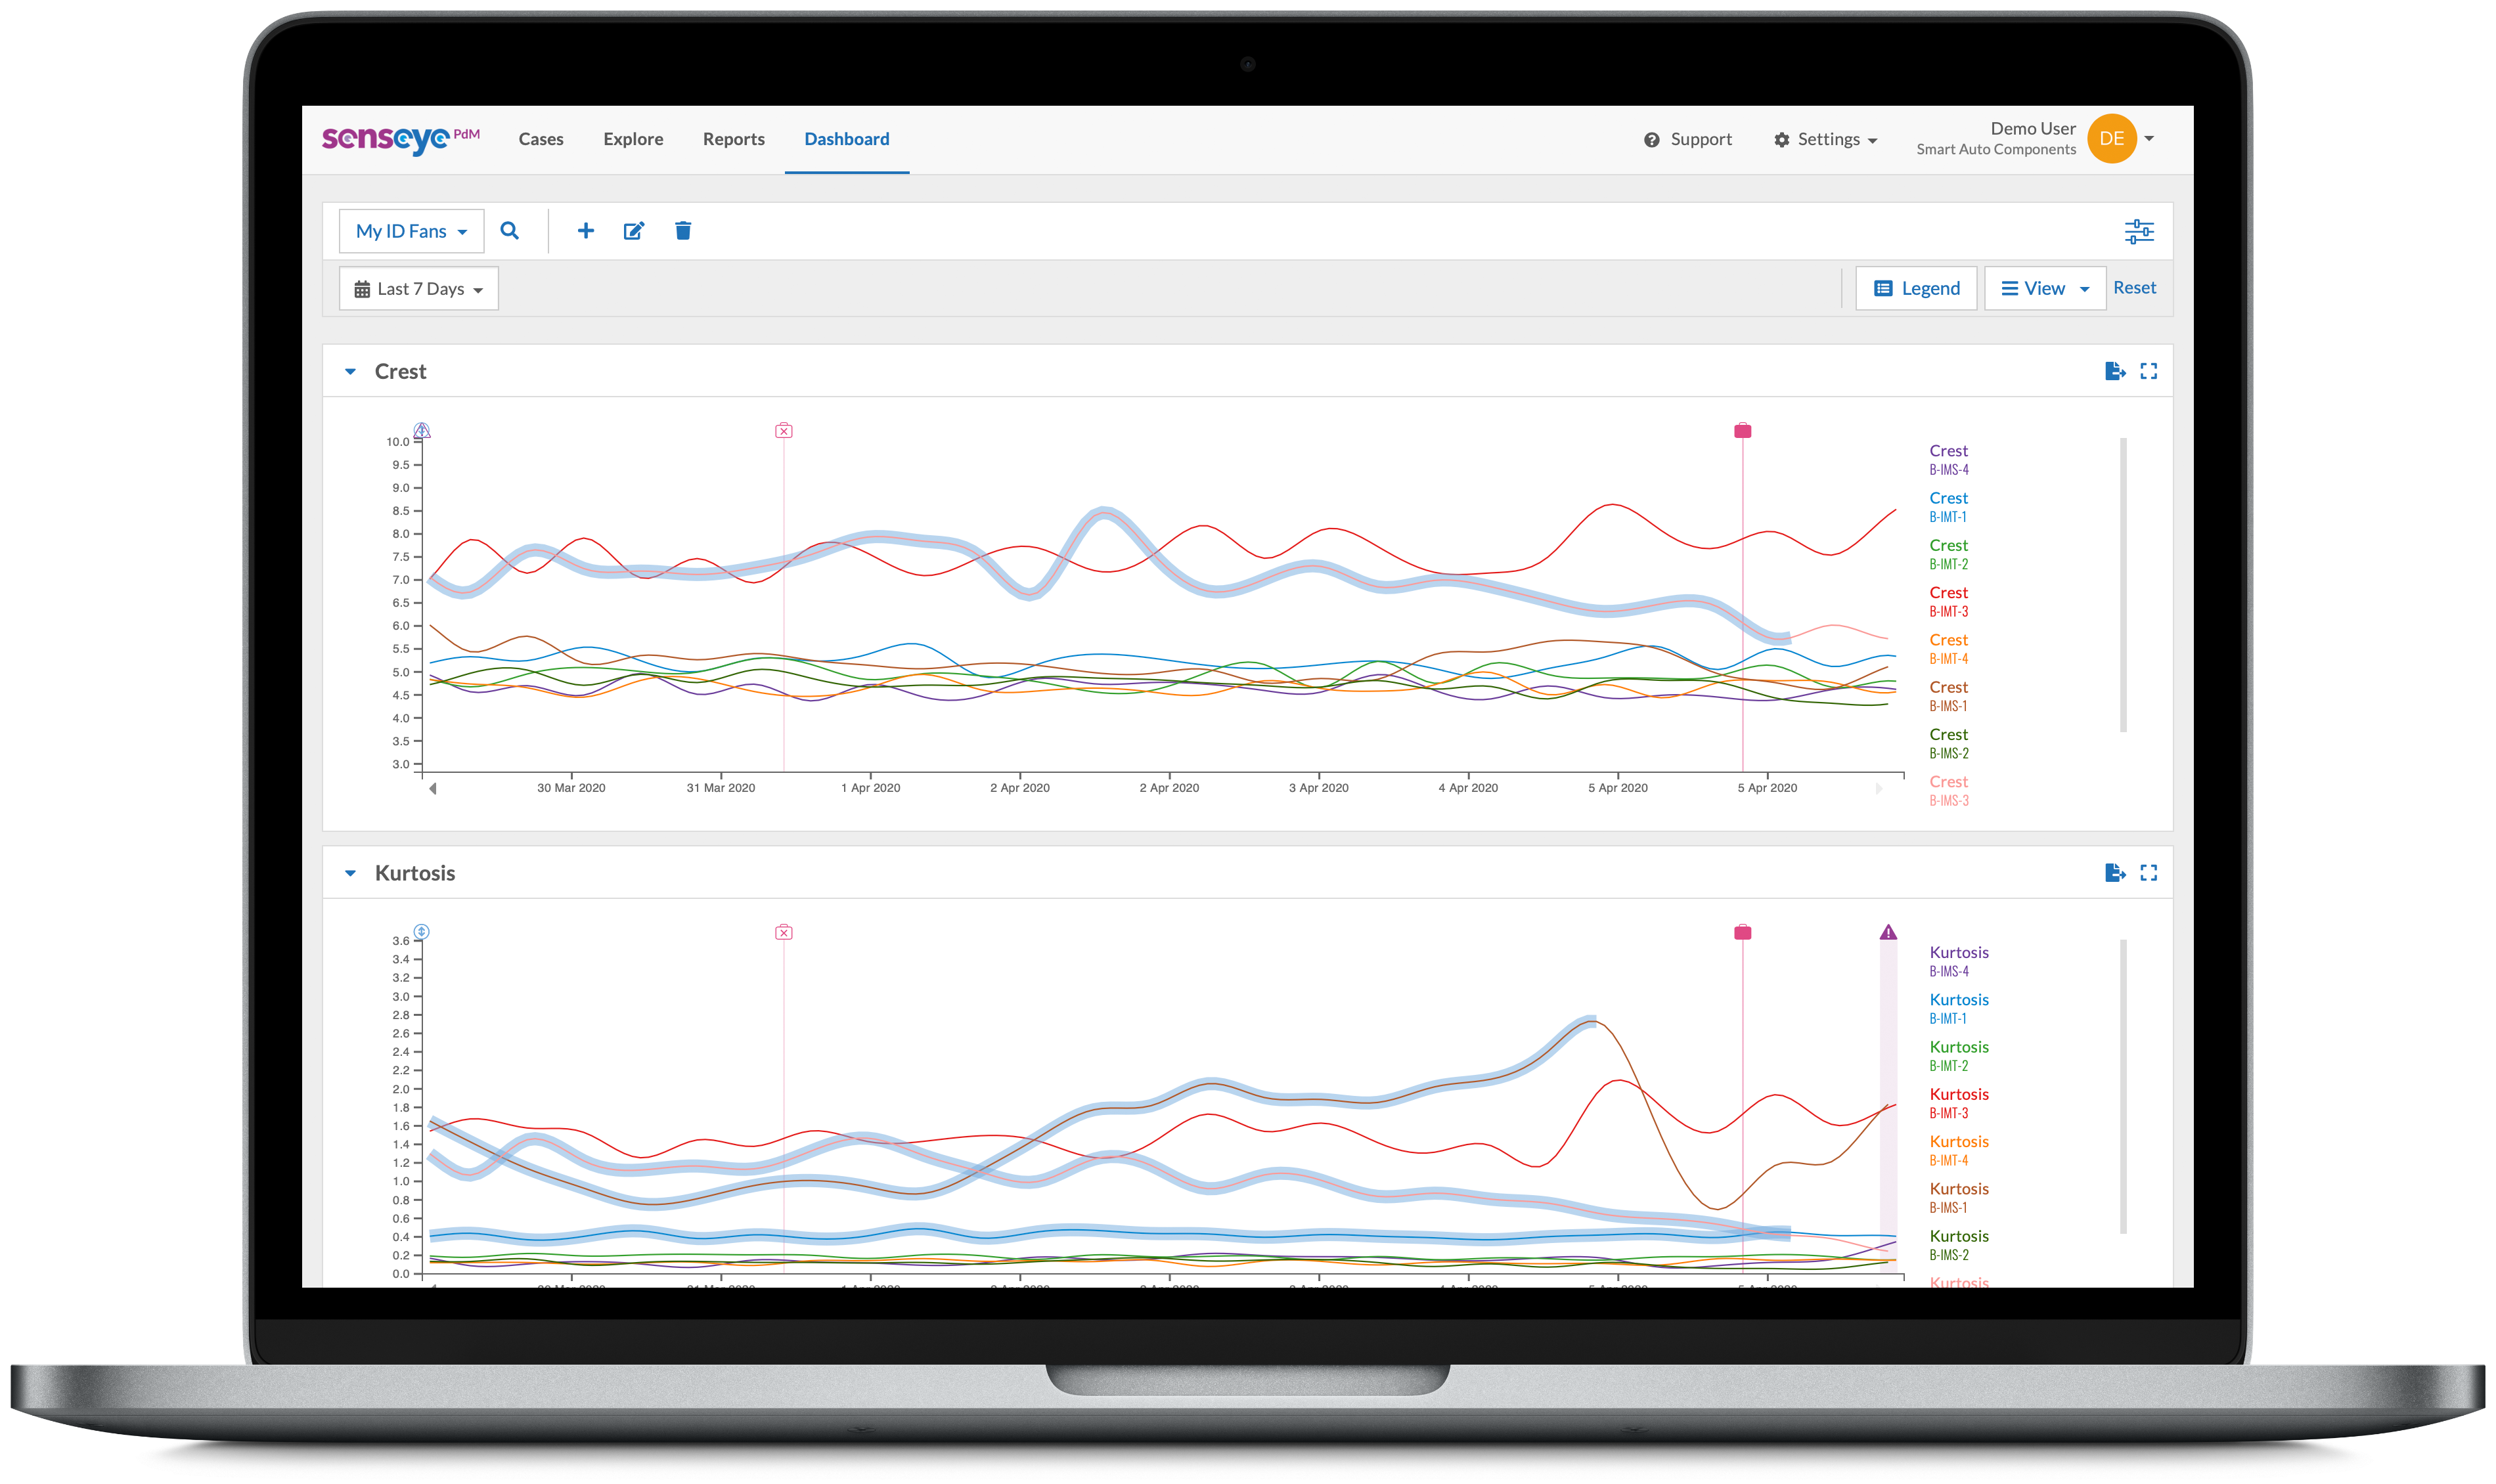The height and width of the screenshot is (1484, 2496).
Task: Delete the dashboard via trash icon
Action: pyautogui.click(x=683, y=231)
